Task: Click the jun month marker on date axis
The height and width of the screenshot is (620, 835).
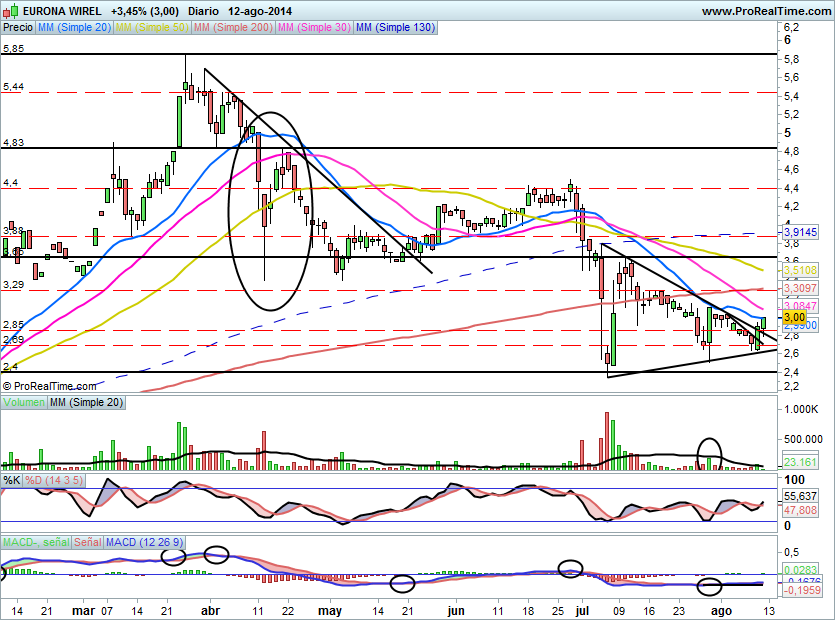Action: (x=456, y=609)
